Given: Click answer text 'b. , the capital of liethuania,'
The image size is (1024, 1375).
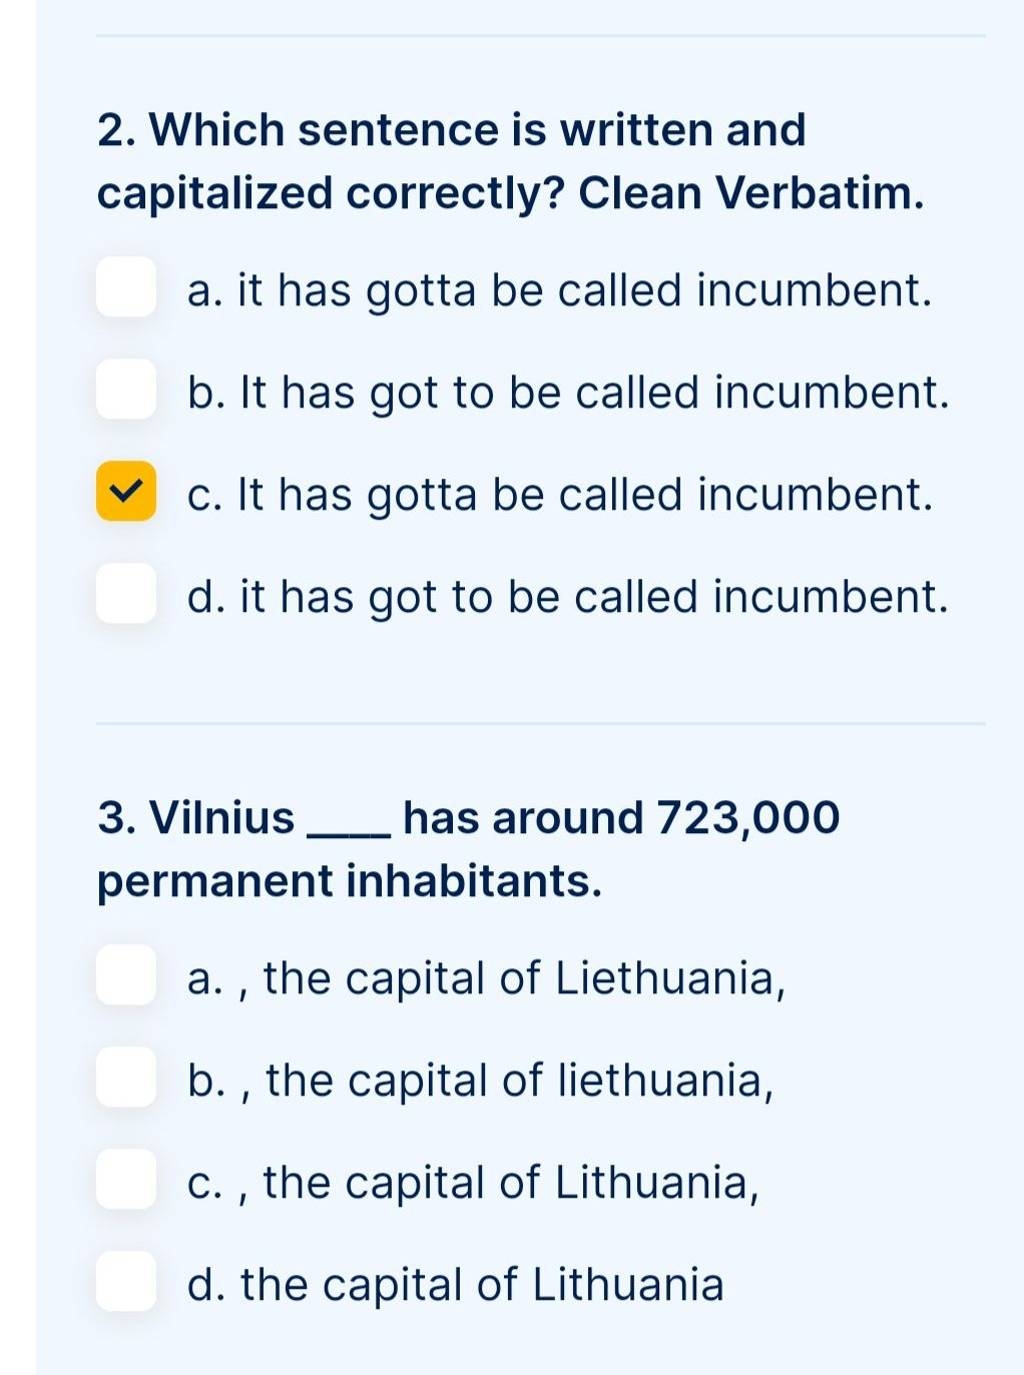Looking at the screenshot, I should [481, 1080].
